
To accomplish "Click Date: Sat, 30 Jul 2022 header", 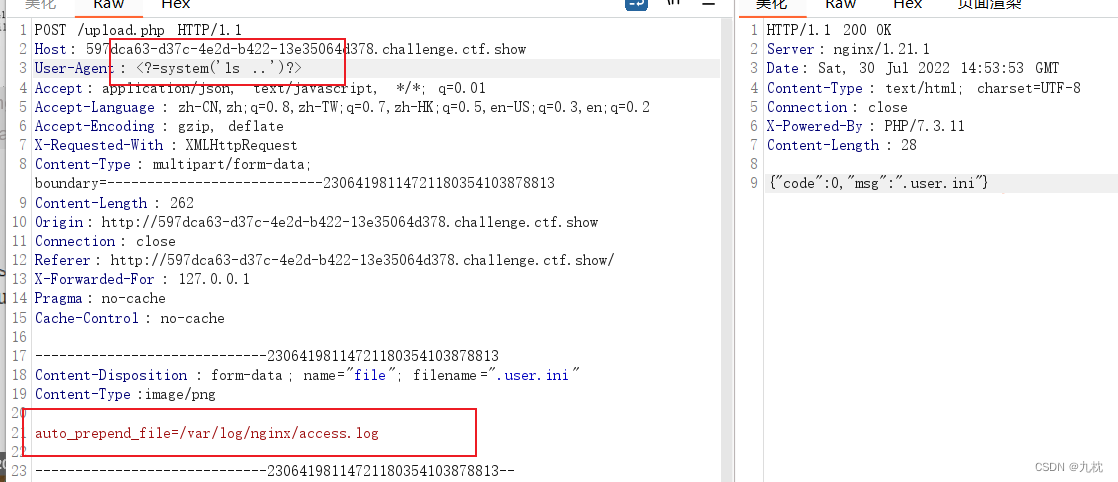I will coord(913,68).
